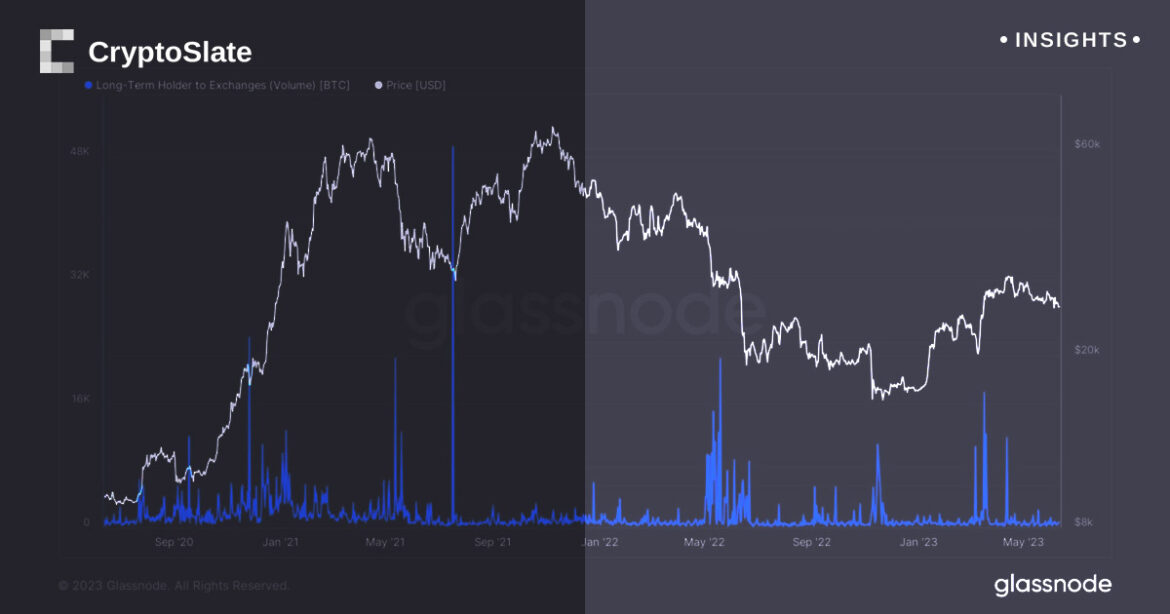Click the $20k price axis label
The height and width of the screenshot is (614, 1170).
(x=1086, y=350)
